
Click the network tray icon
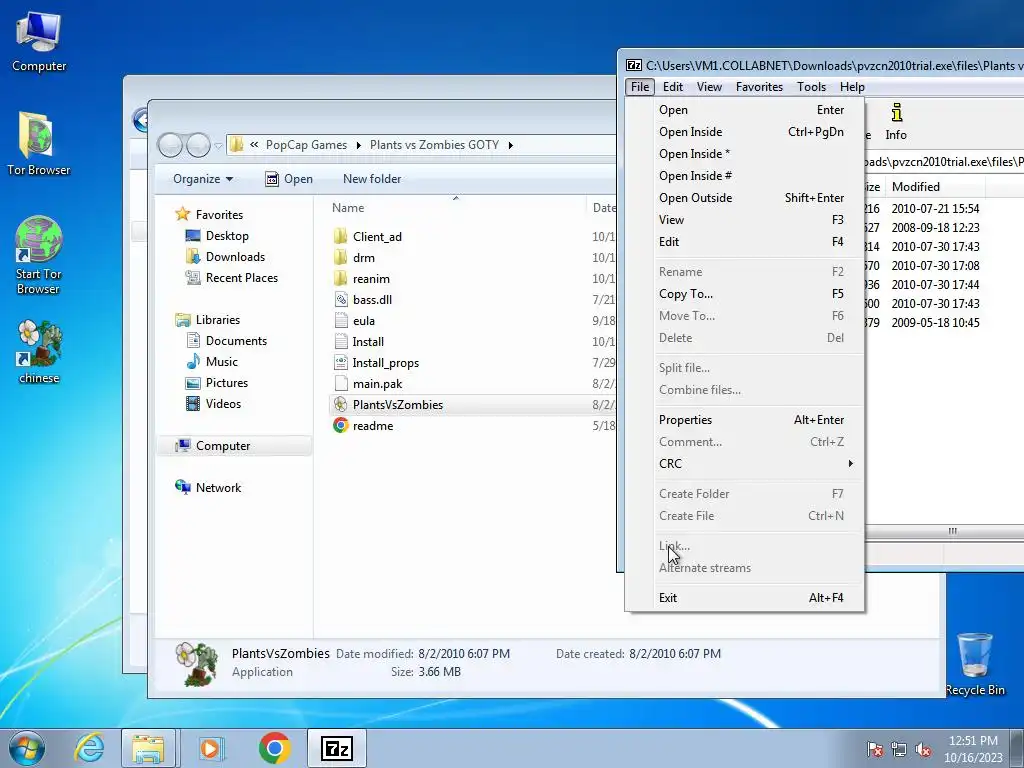(x=899, y=750)
